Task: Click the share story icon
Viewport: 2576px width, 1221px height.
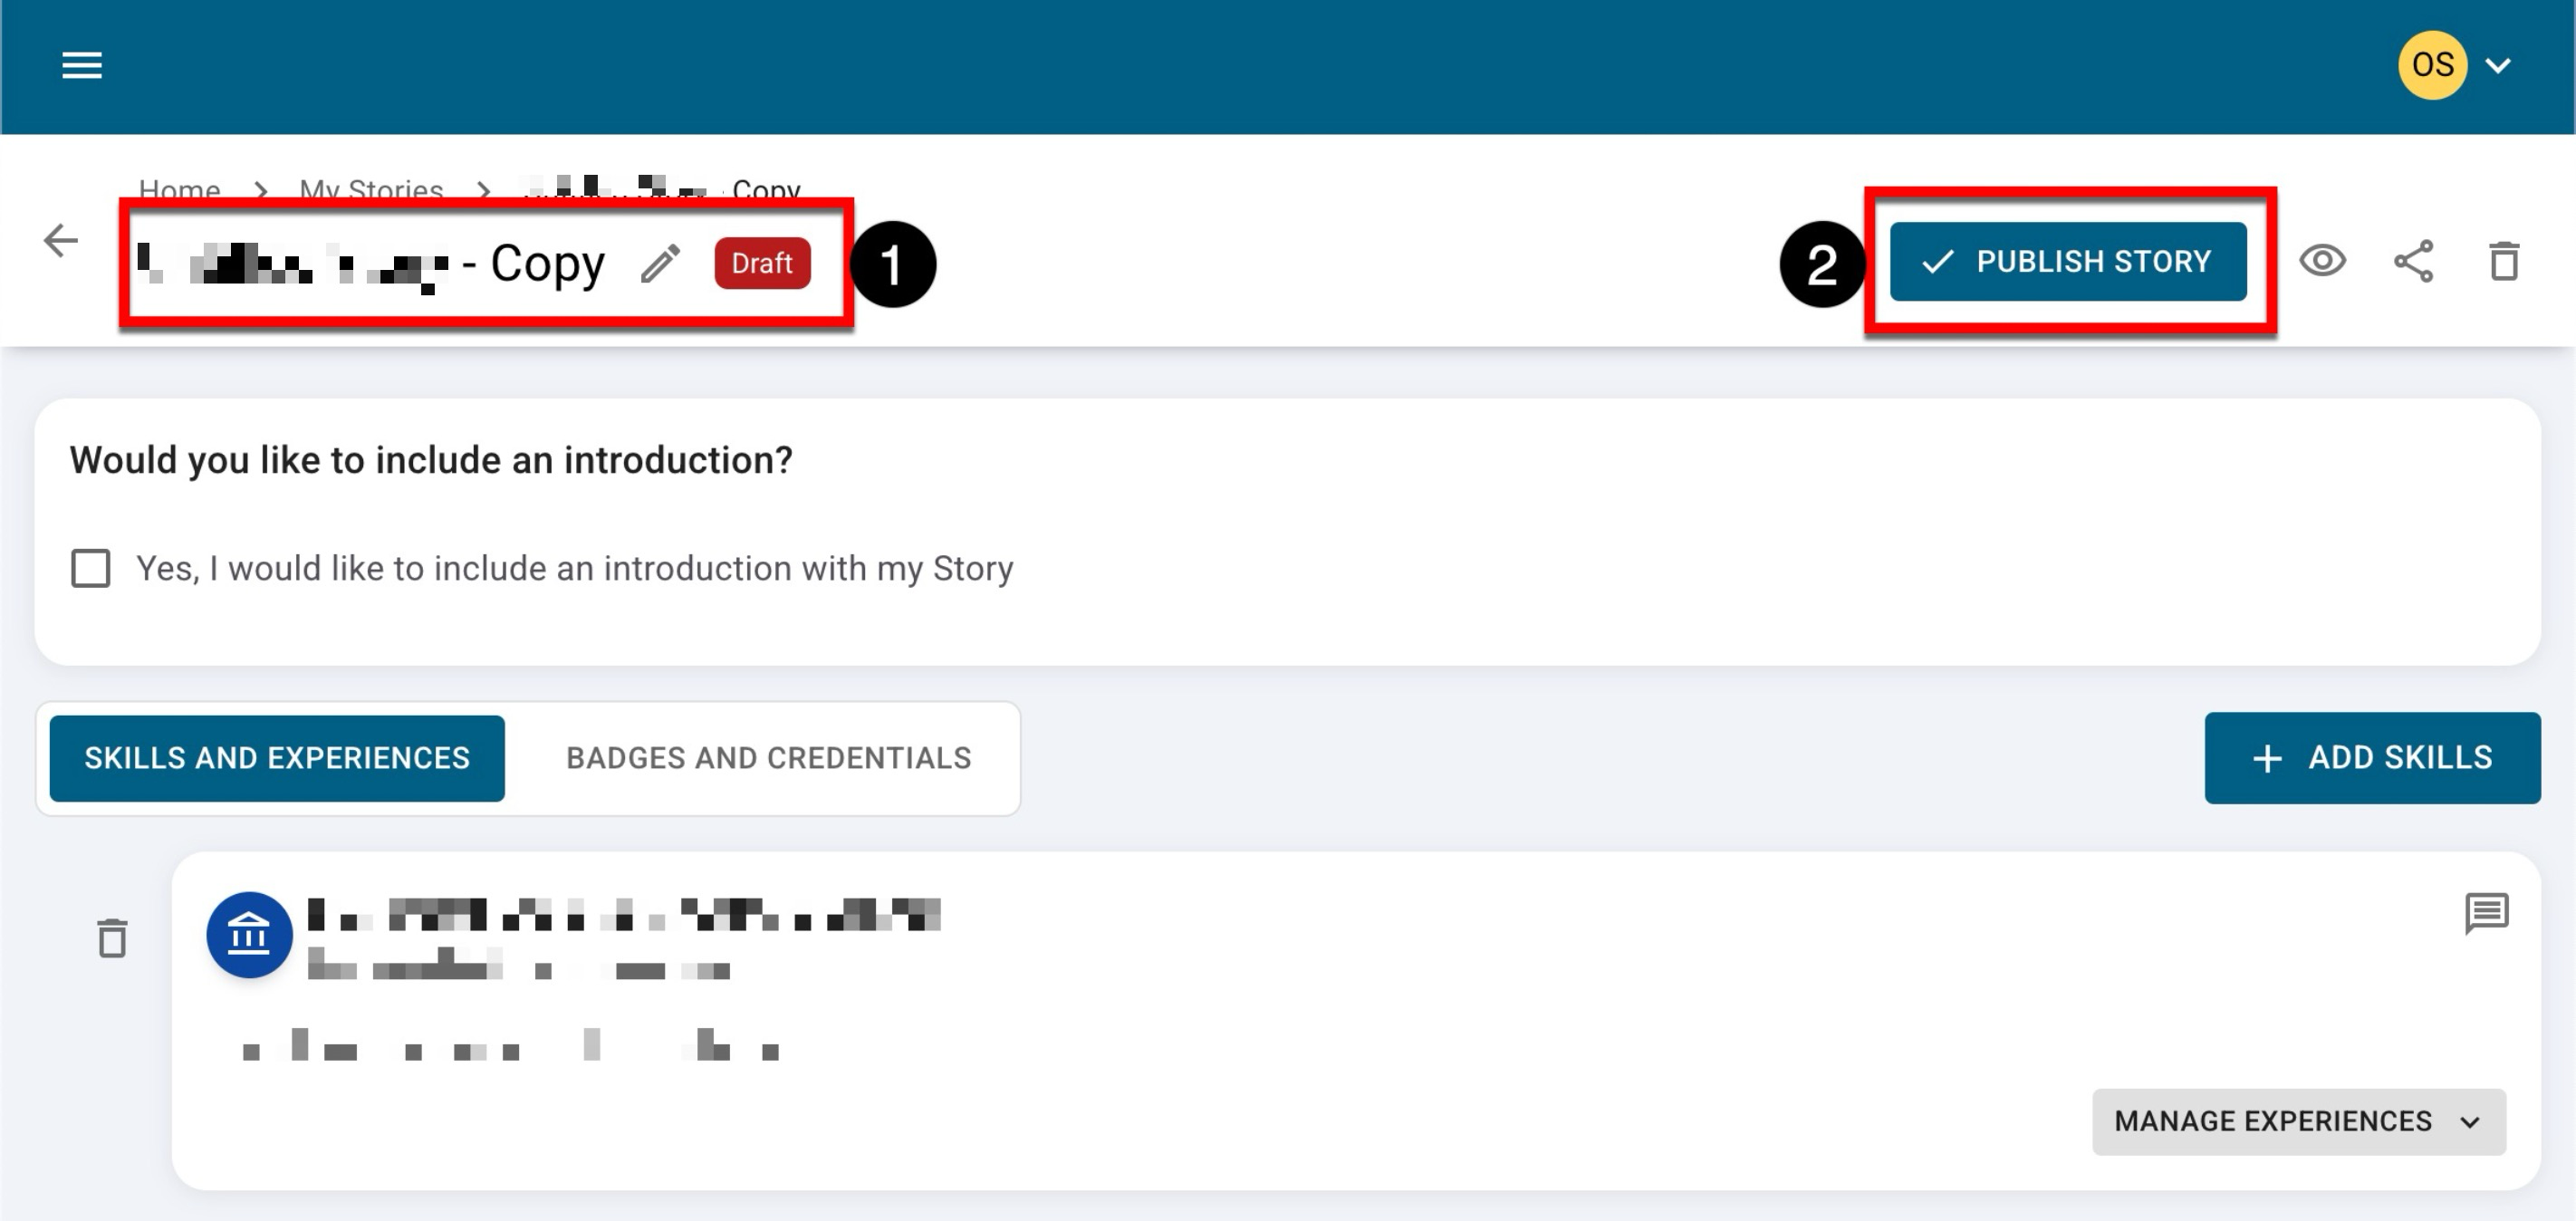Action: click(2413, 262)
